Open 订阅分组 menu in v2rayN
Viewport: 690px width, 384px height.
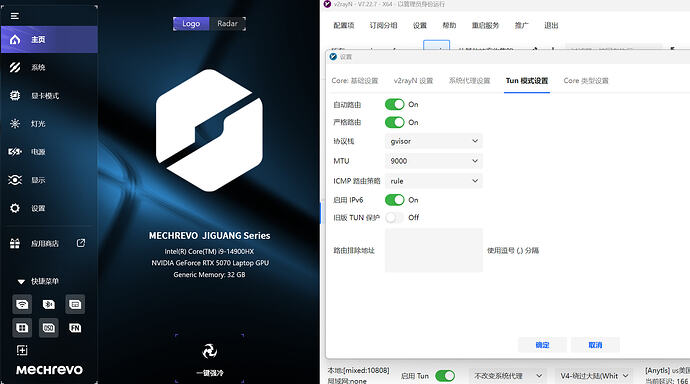pos(383,26)
